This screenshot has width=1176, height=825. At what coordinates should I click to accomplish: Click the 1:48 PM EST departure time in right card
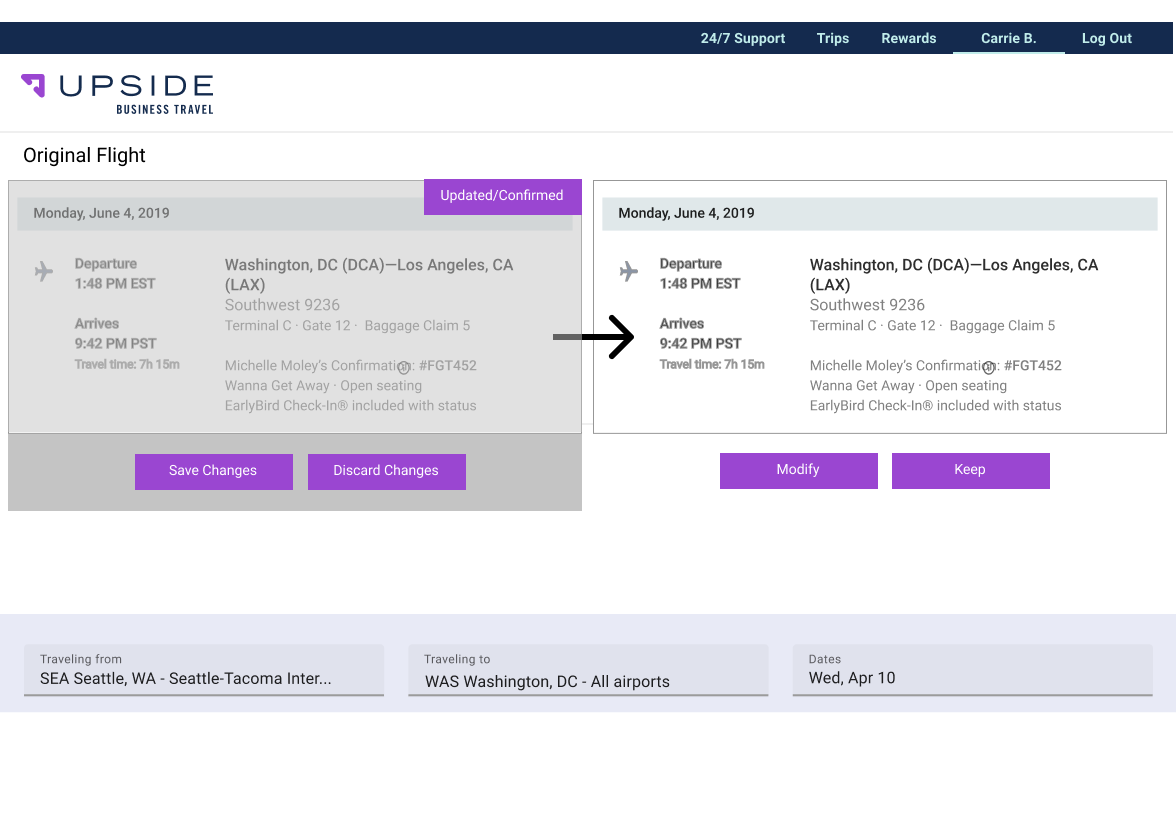700,284
